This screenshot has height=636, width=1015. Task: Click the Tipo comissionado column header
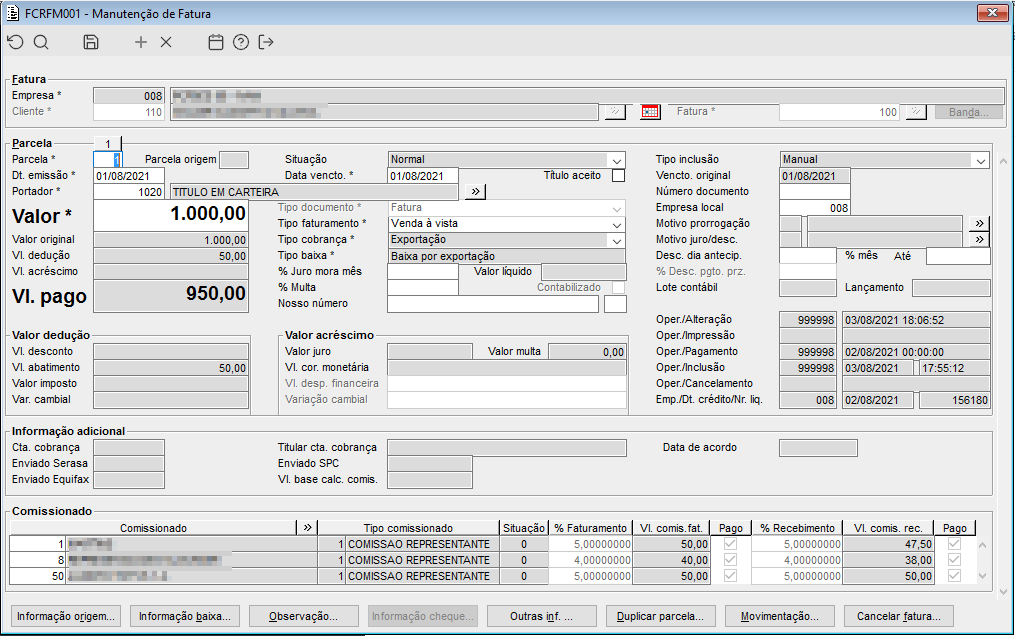408,527
